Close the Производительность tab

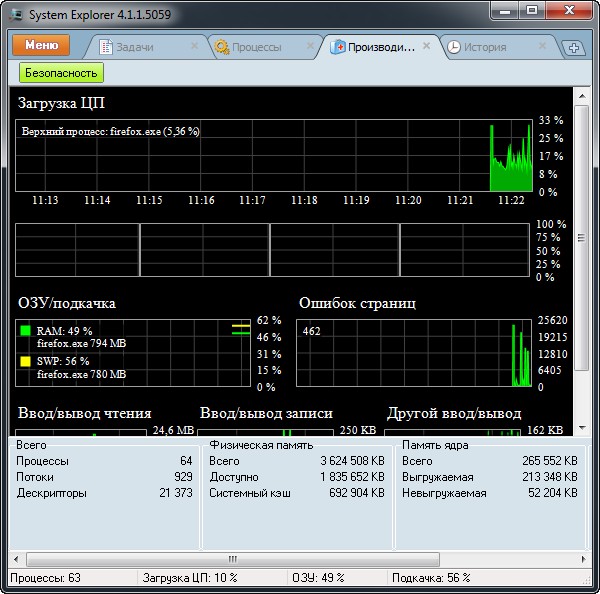(427, 46)
